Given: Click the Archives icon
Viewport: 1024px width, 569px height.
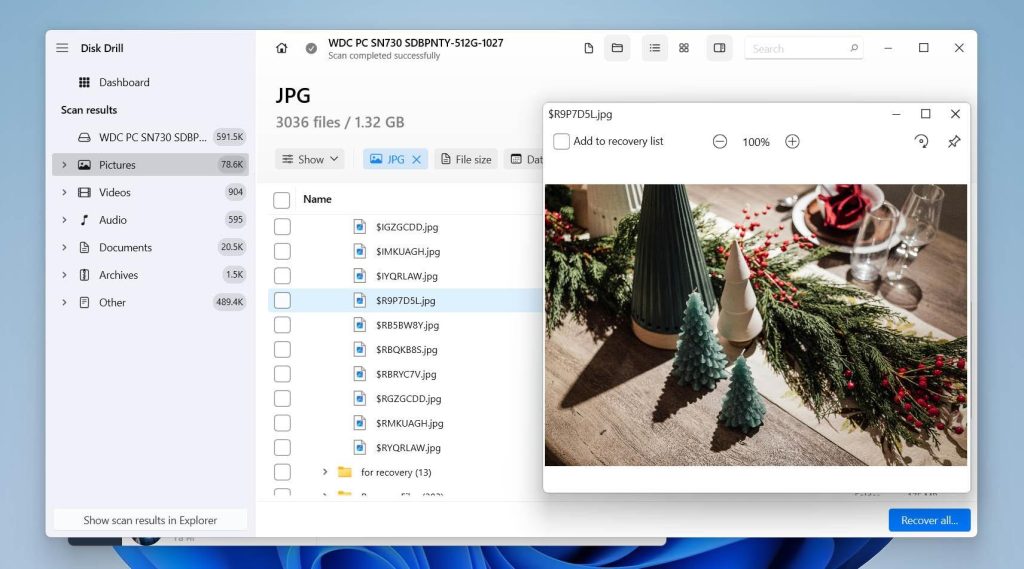Looking at the screenshot, I should (84, 275).
